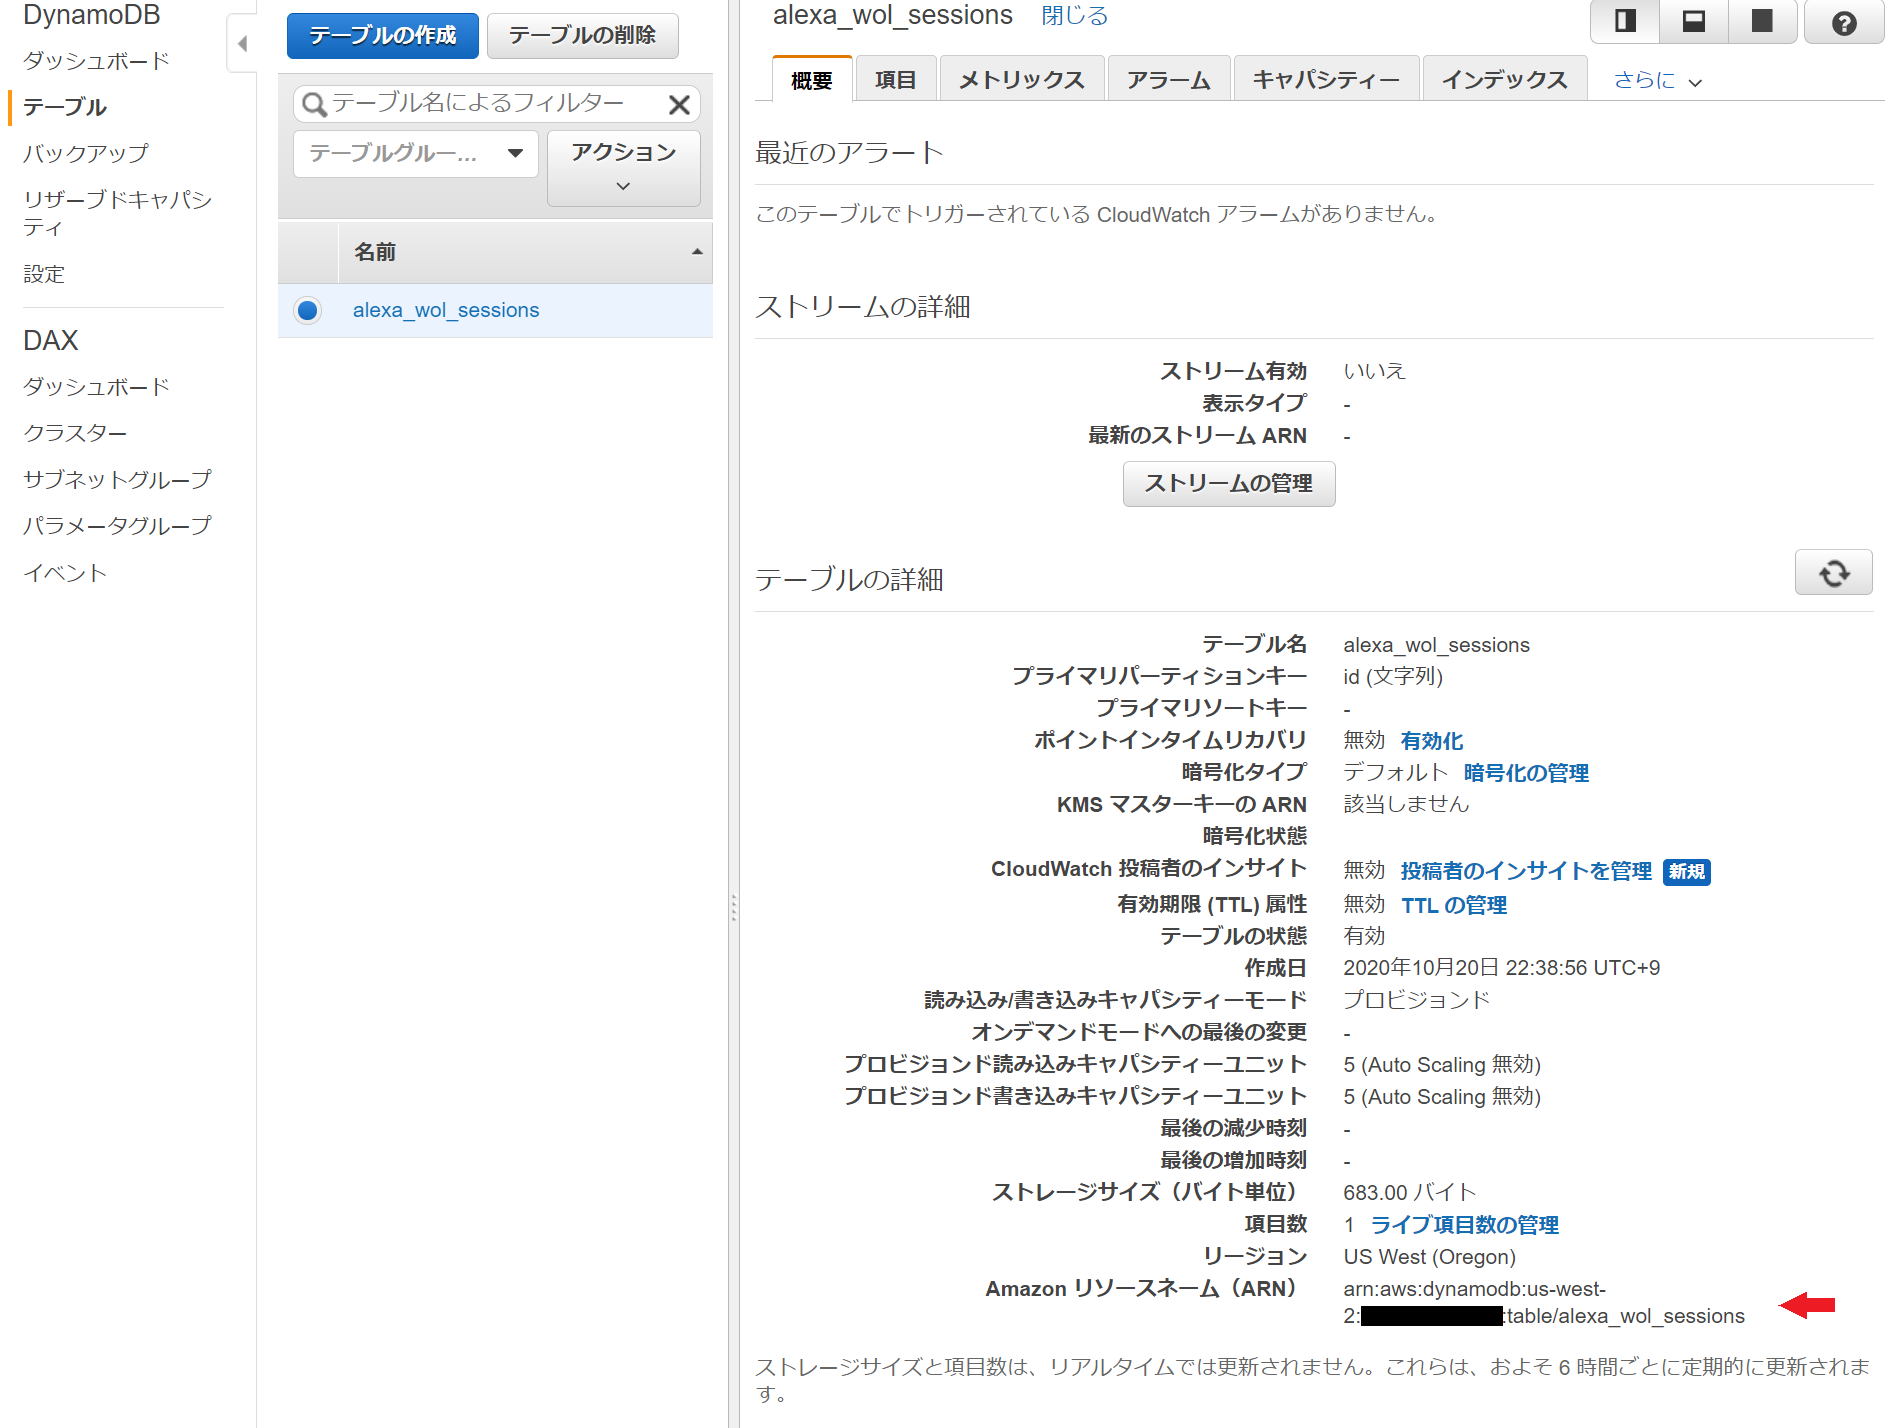
Task: Sort tables by name column arrow
Action: (697, 252)
